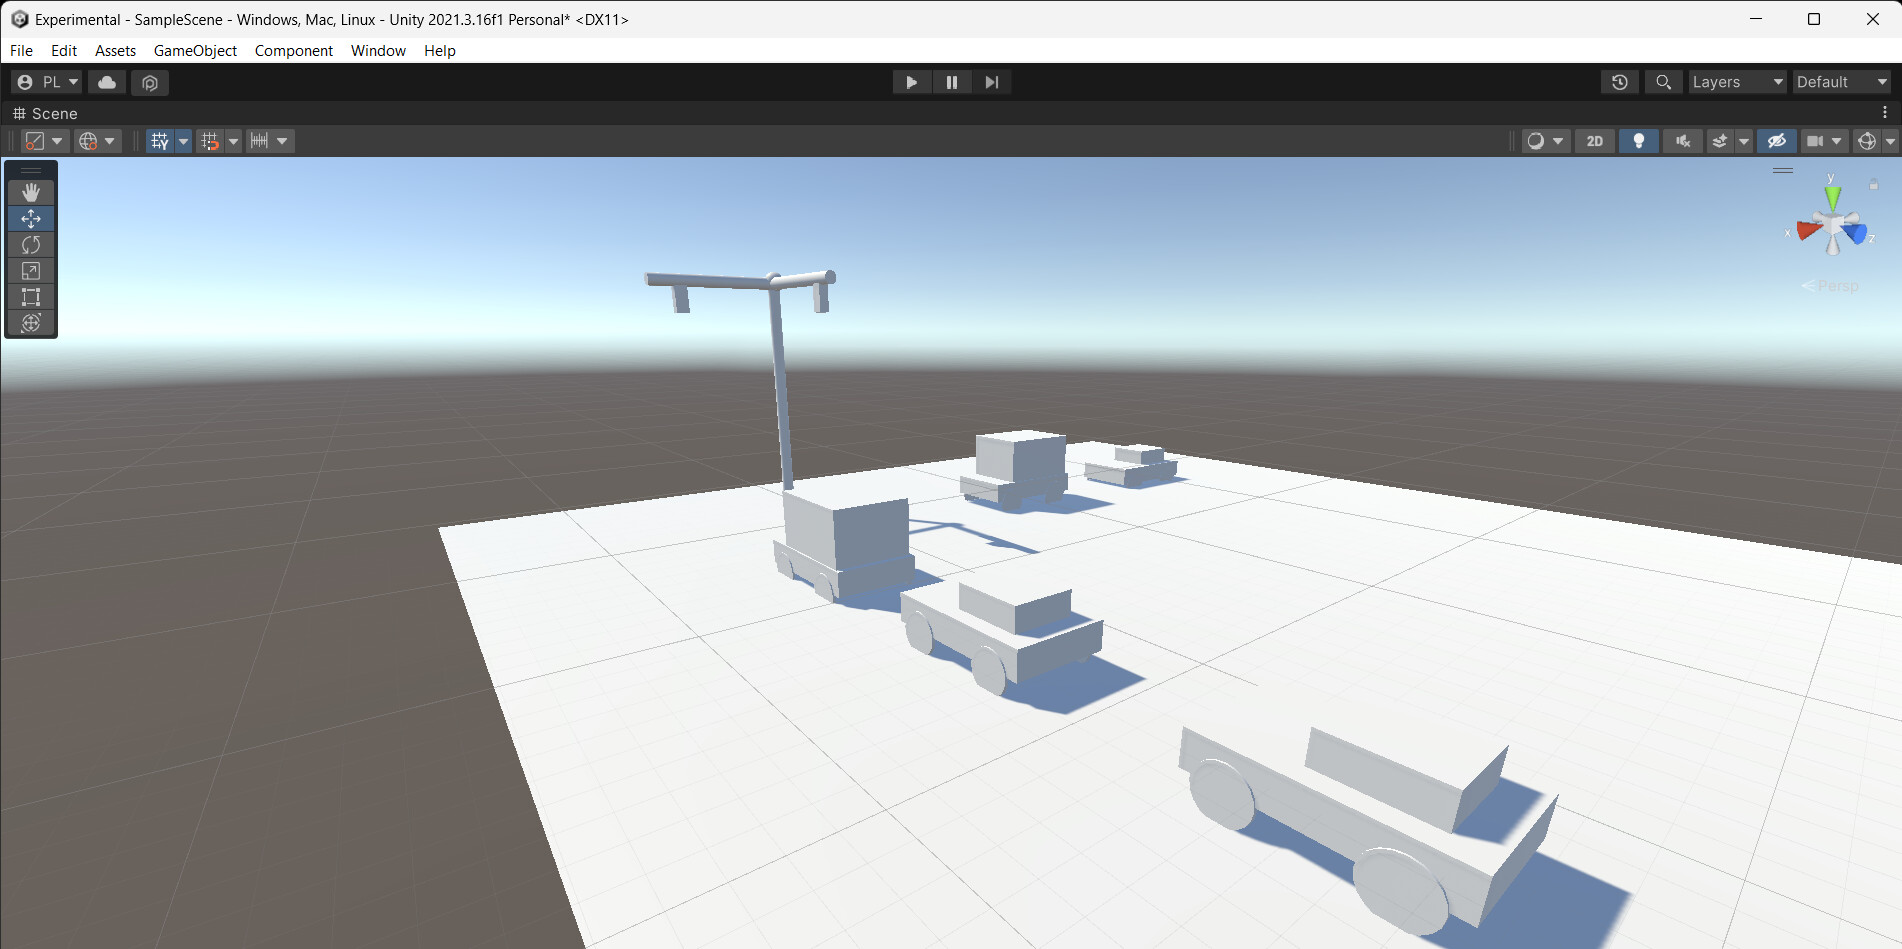Open the Component menu

pos(293,50)
